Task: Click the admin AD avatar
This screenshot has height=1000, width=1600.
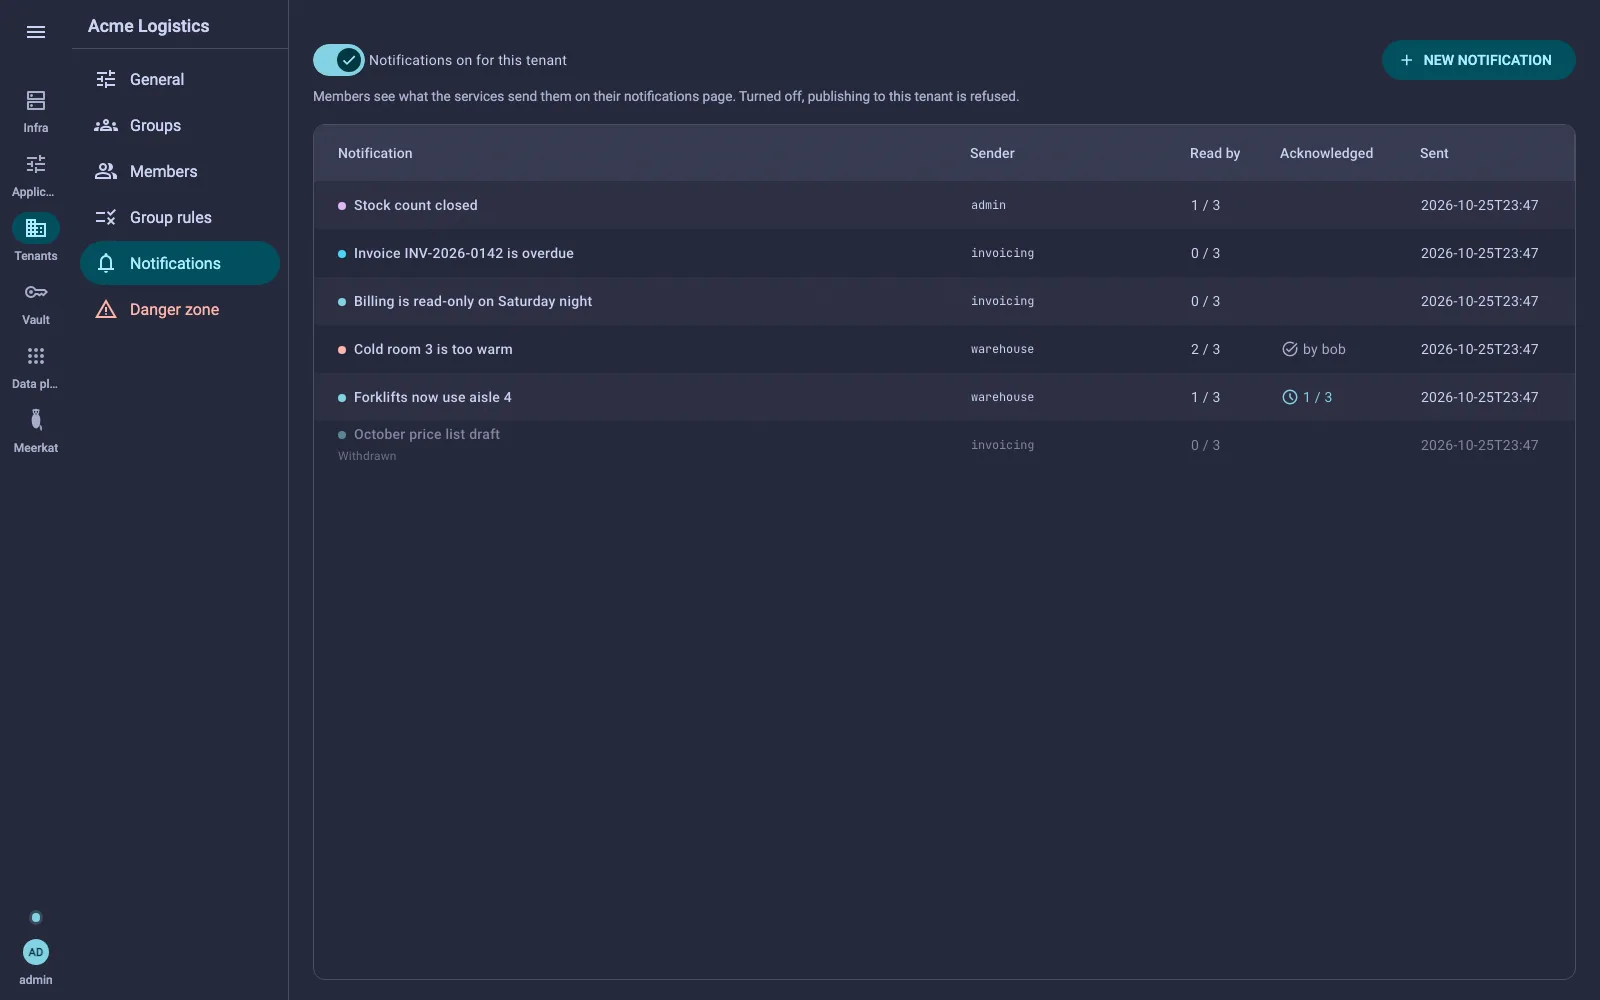Action: click(36, 952)
